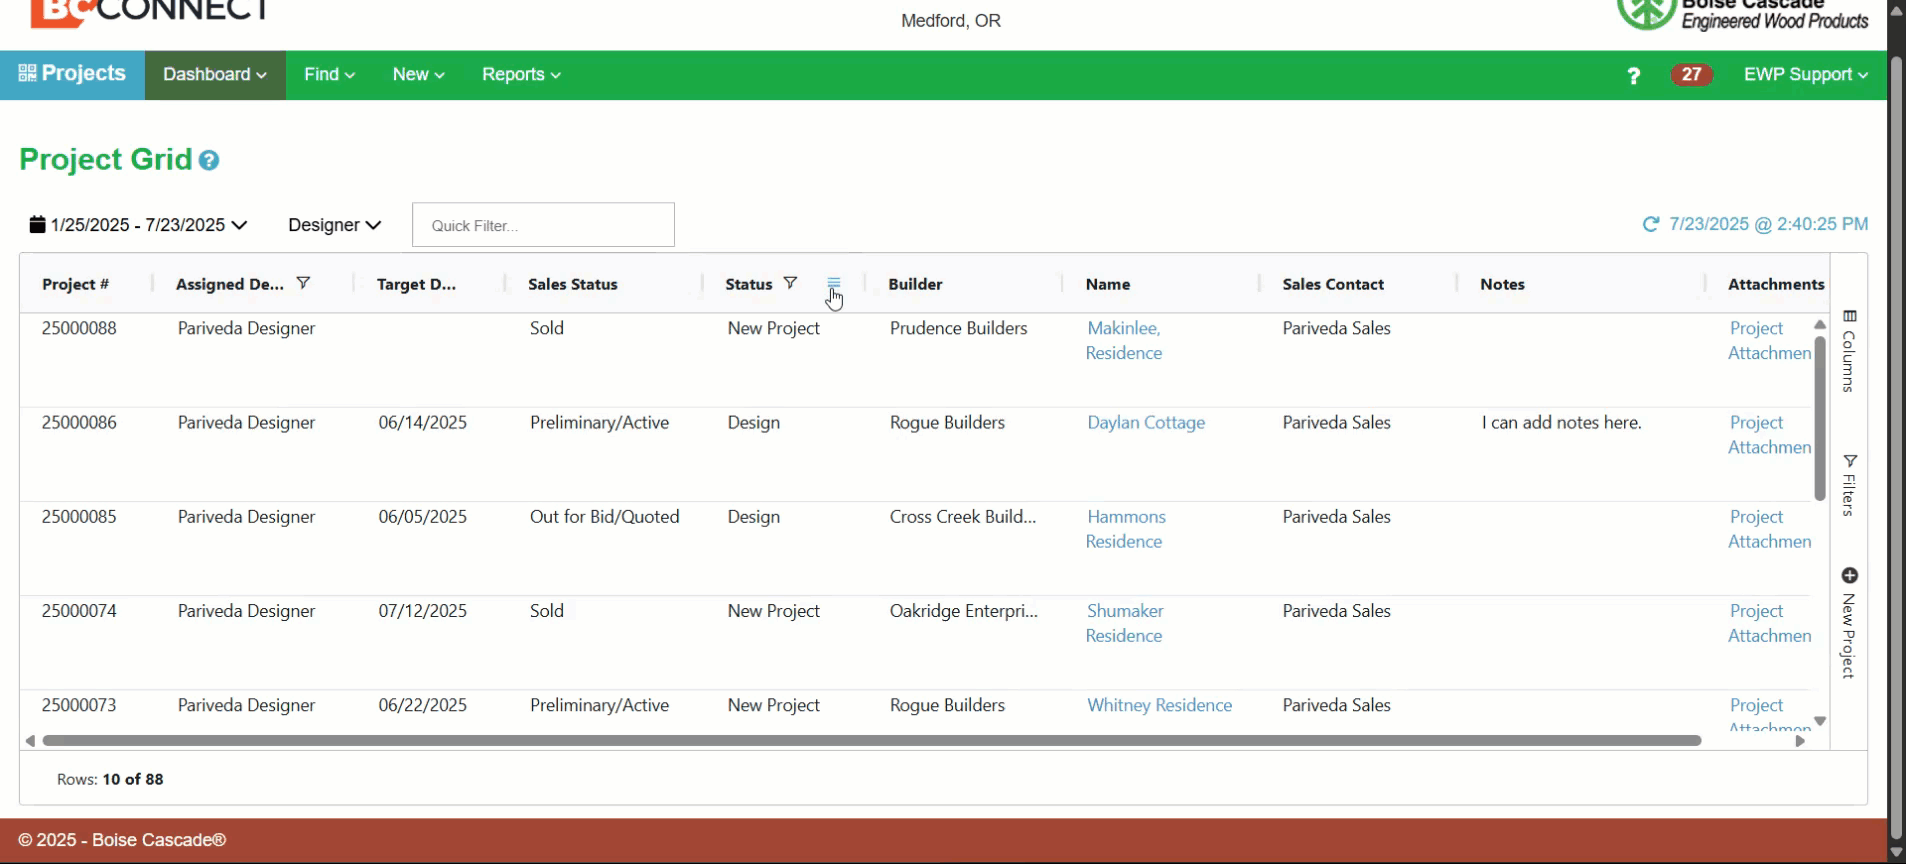Select project number 25000085 cell
The width and height of the screenshot is (1906, 864).
click(x=79, y=516)
